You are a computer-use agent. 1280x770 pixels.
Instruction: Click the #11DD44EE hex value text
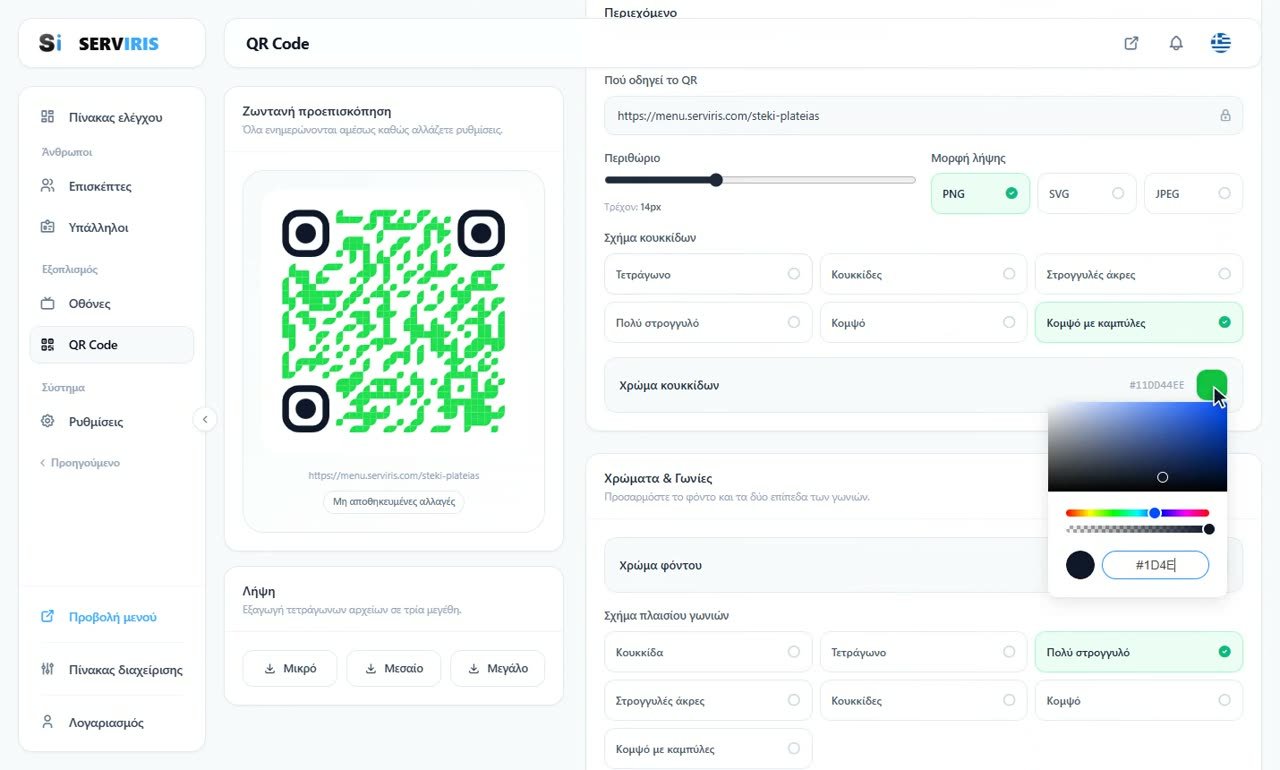tap(1157, 385)
